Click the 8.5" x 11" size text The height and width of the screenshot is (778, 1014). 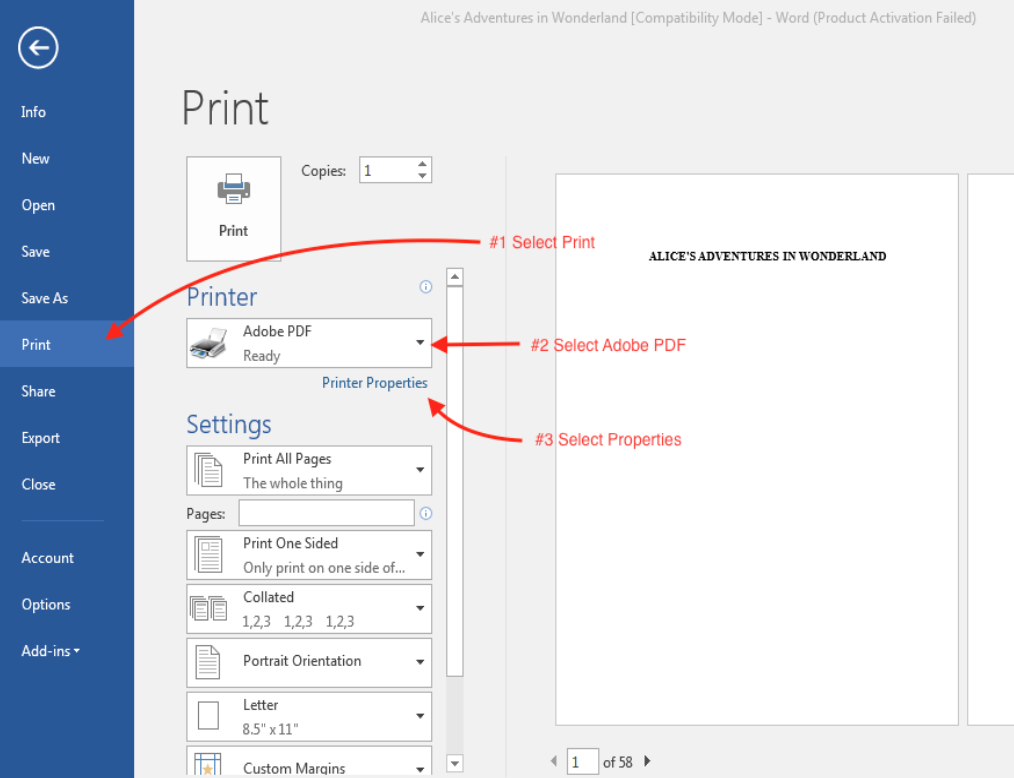pos(270,729)
